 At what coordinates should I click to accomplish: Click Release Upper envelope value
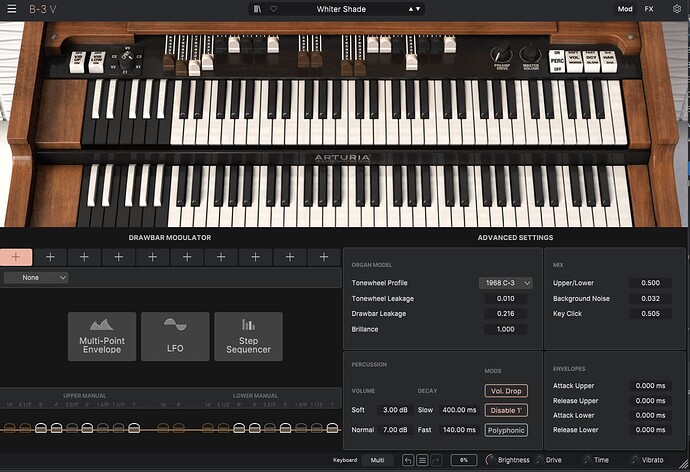pos(650,401)
